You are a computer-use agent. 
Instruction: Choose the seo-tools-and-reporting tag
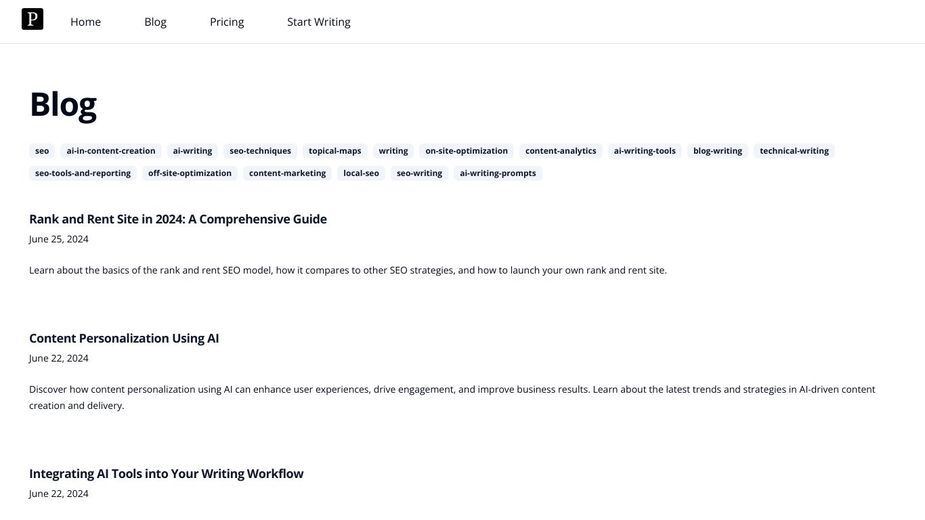83,174
